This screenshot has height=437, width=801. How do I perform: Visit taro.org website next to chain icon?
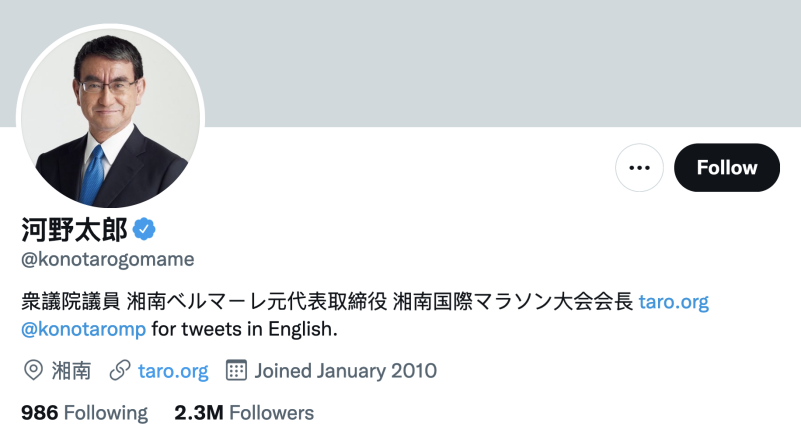[174, 371]
